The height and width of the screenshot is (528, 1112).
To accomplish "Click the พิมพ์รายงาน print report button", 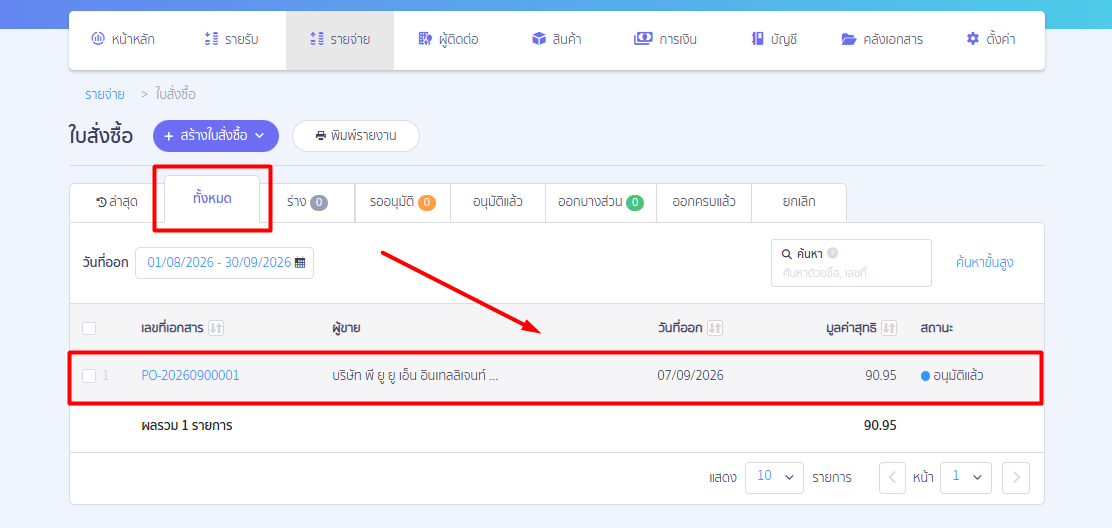I will pyautogui.click(x=356, y=136).
